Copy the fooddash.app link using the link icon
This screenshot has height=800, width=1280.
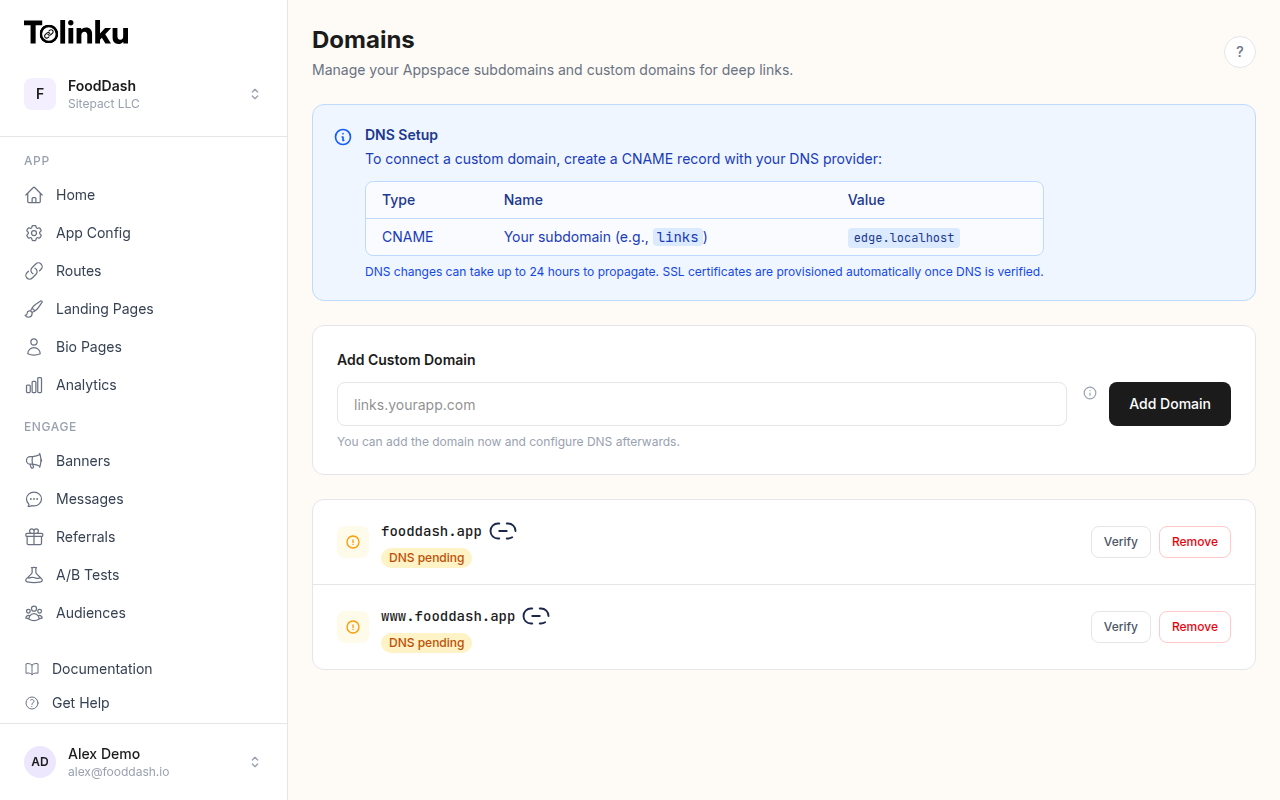[503, 530]
